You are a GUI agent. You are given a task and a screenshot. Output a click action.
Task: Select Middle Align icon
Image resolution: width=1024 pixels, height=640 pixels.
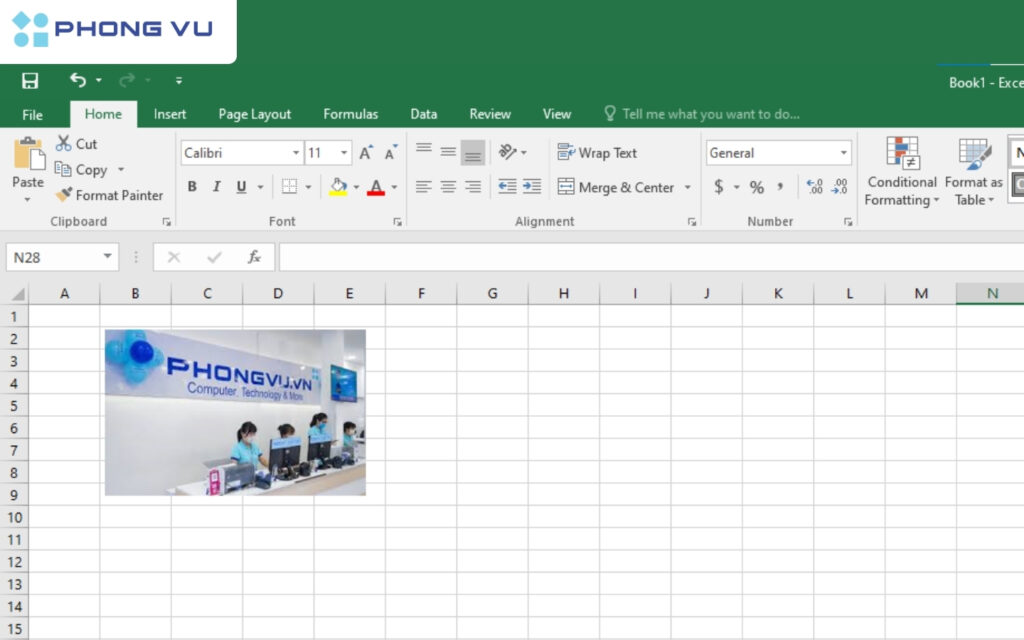pos(448,152)
